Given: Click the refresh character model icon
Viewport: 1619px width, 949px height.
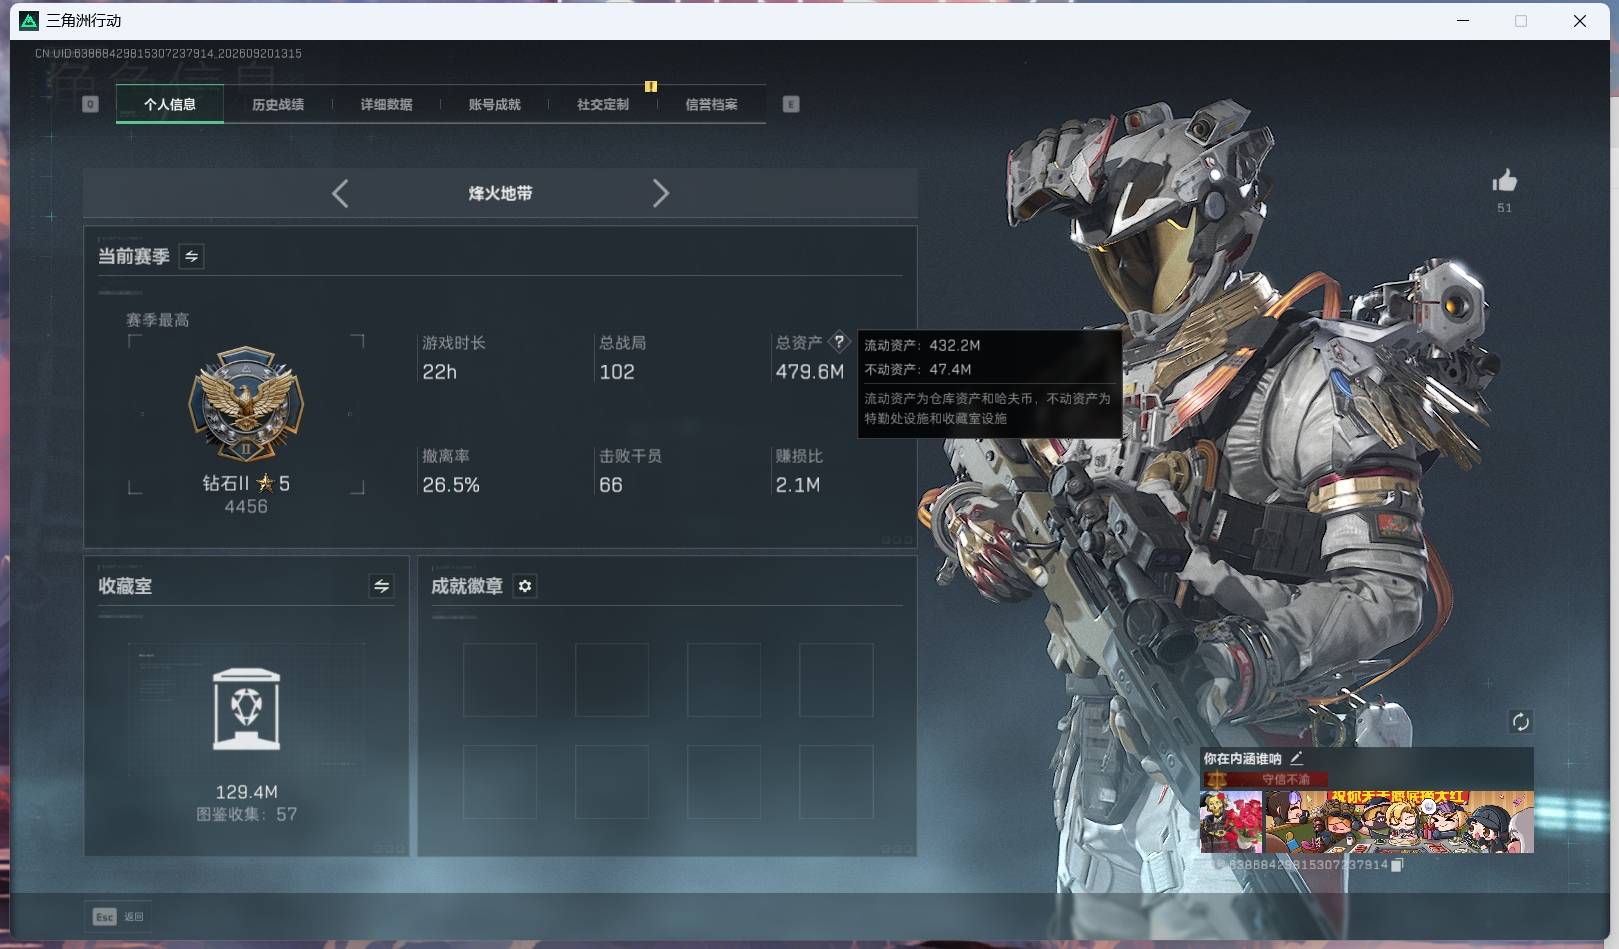Looking at the screenshot, I should 1520,722.
